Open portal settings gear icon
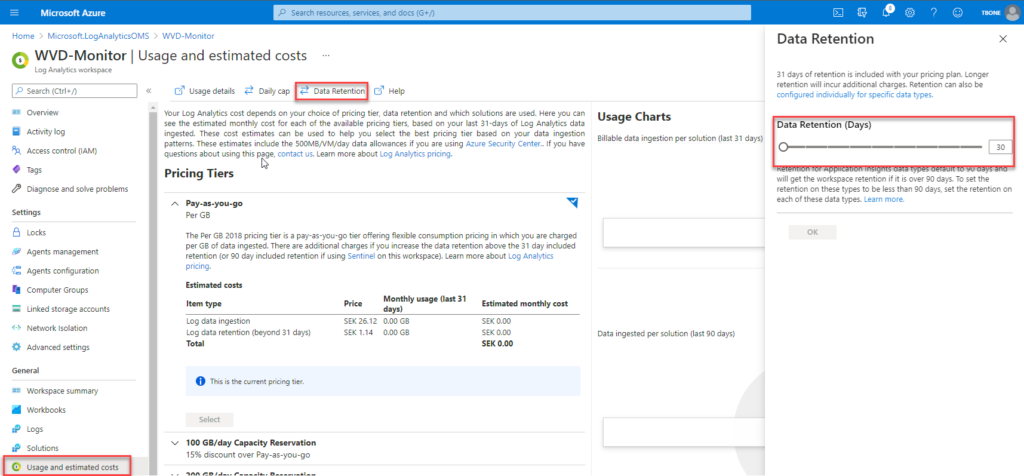Image resolution: width=1024 pixels, height=476 pixels. [910, 12]
